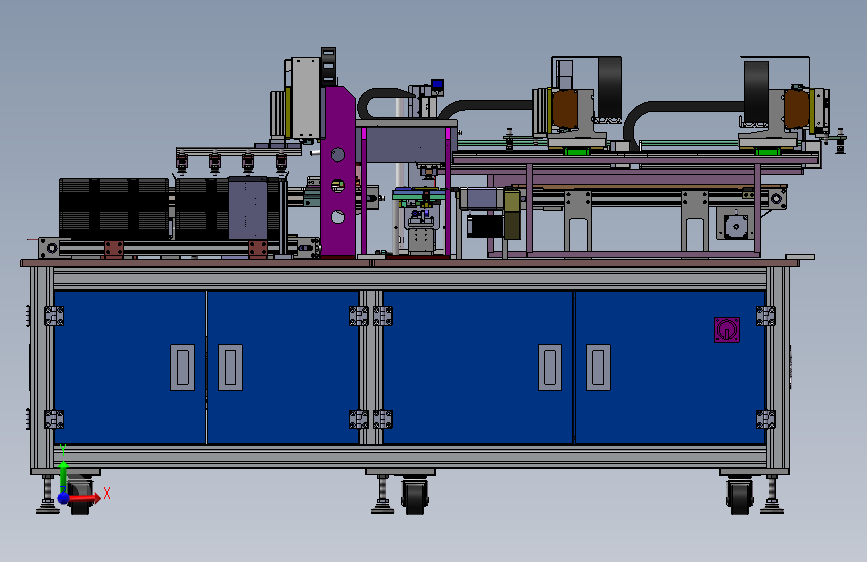The height and width of the screenshot is (562, 867).
Task: Select the middle caster wheel under the frame
Action: click(x=415, y=495)
